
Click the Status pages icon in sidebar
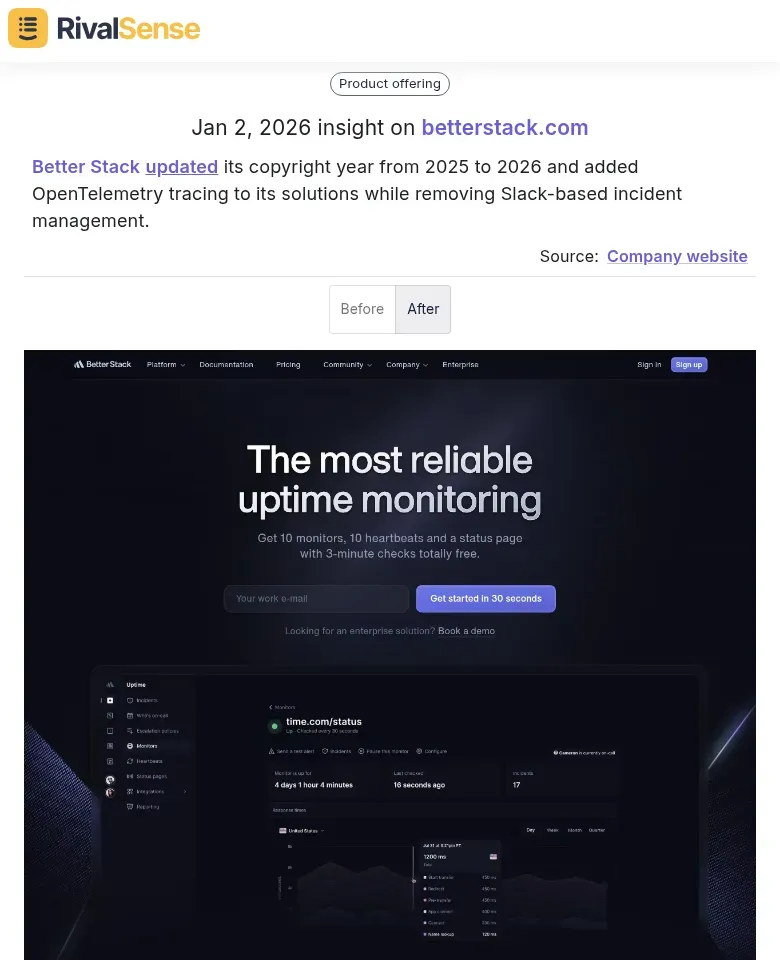pos(129,777)
